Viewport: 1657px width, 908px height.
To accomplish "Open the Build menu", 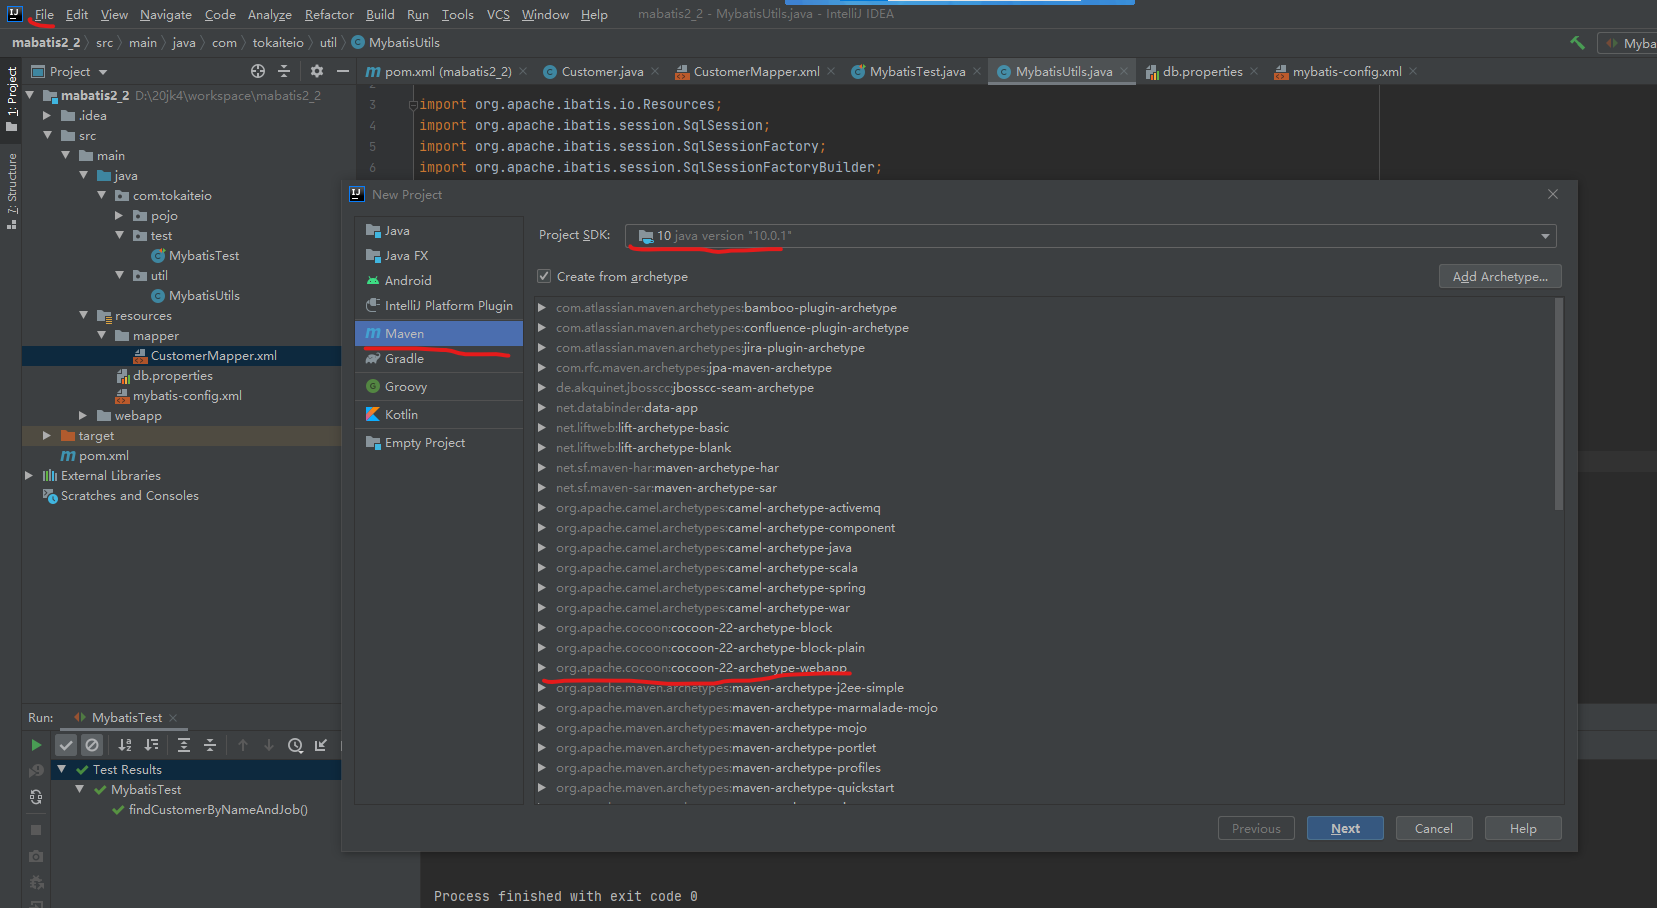I will (380, 15).
